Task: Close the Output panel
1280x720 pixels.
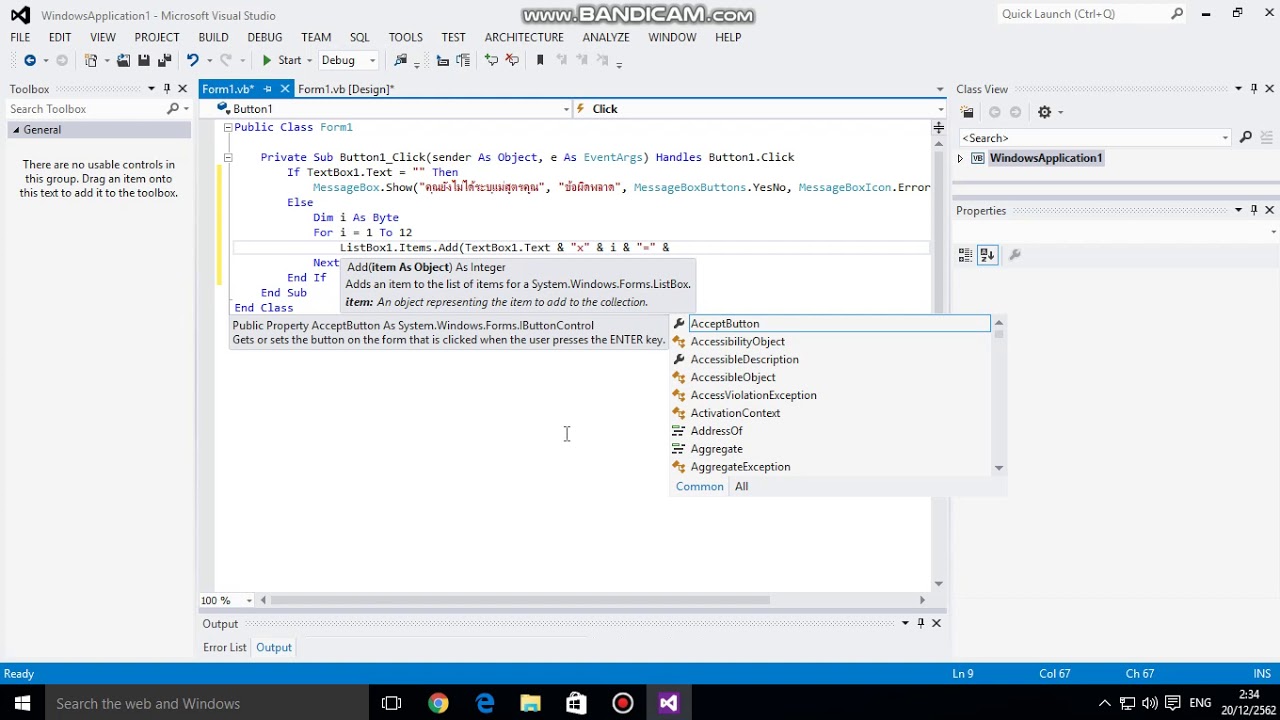Action: [936, 623]
